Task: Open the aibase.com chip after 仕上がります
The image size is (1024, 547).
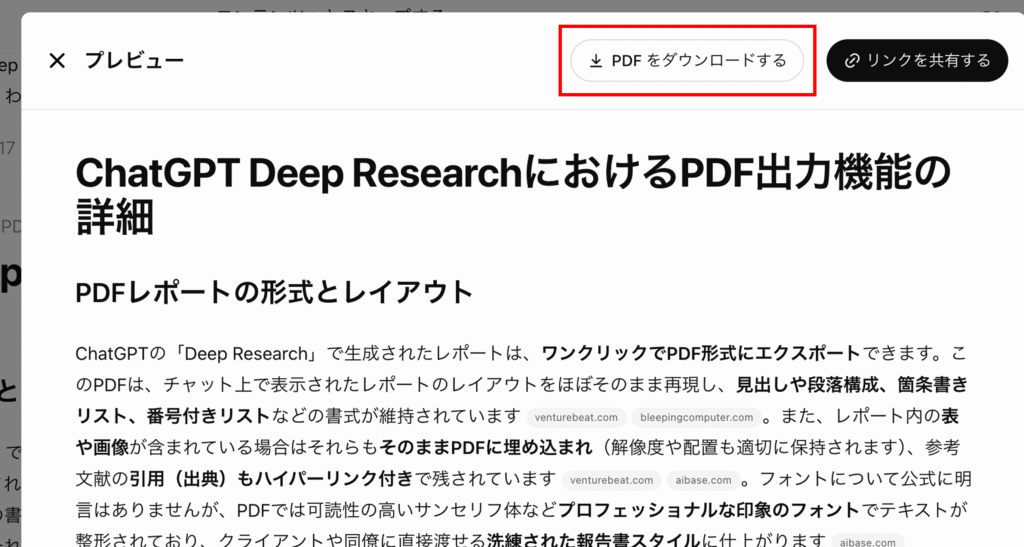Action: click(868, 541)
